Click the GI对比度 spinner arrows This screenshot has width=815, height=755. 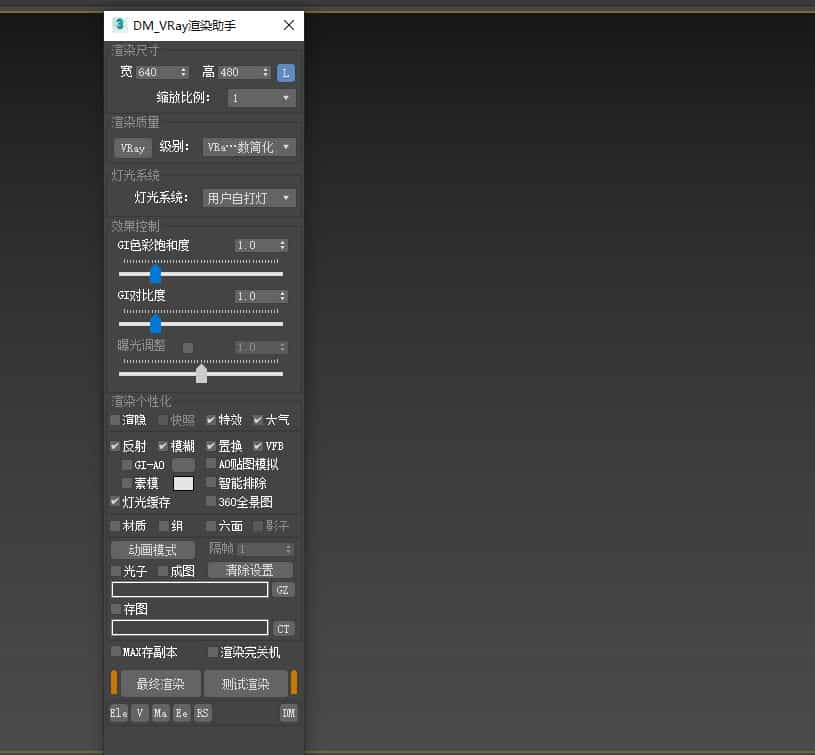[x=283, y=296]
